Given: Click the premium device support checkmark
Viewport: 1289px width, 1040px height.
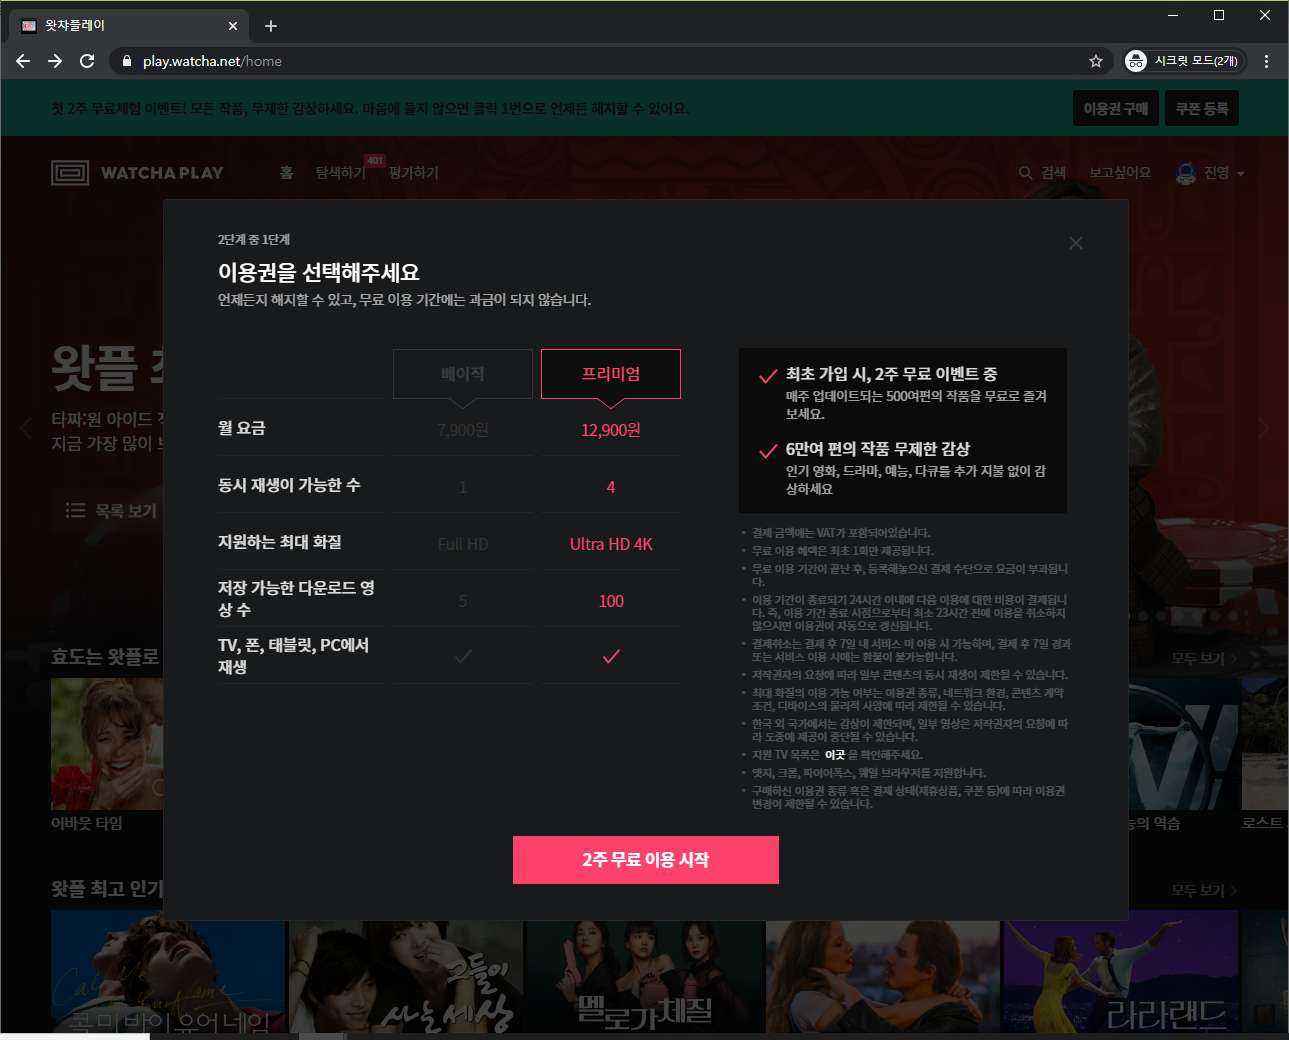Looking at the screenshot, I should point(611,656).
